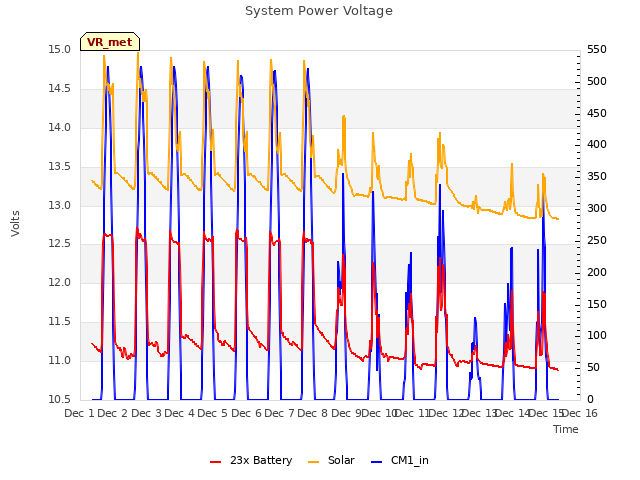Click the 13.5 left axis tick label
Image resolution: width=640 pixels, height=480 pixels.
[60, 167]
